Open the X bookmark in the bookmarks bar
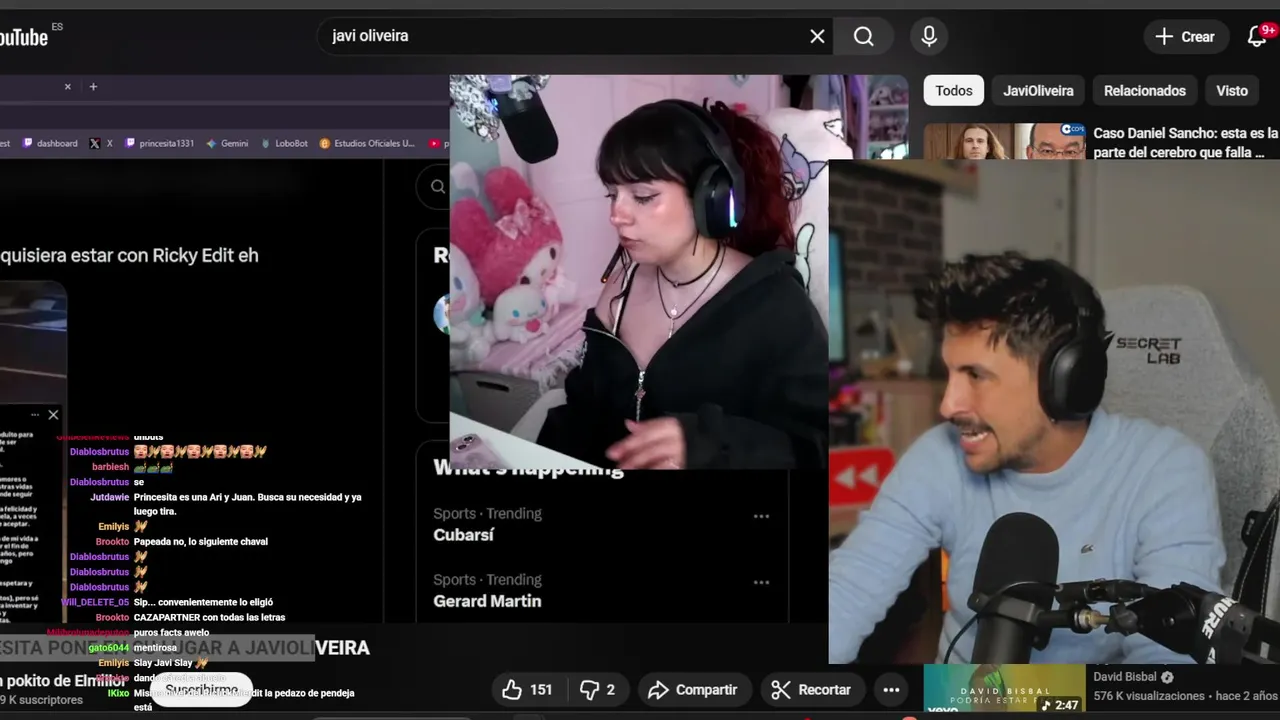This screenshot has height=720, width=1280. coord(100,143)
